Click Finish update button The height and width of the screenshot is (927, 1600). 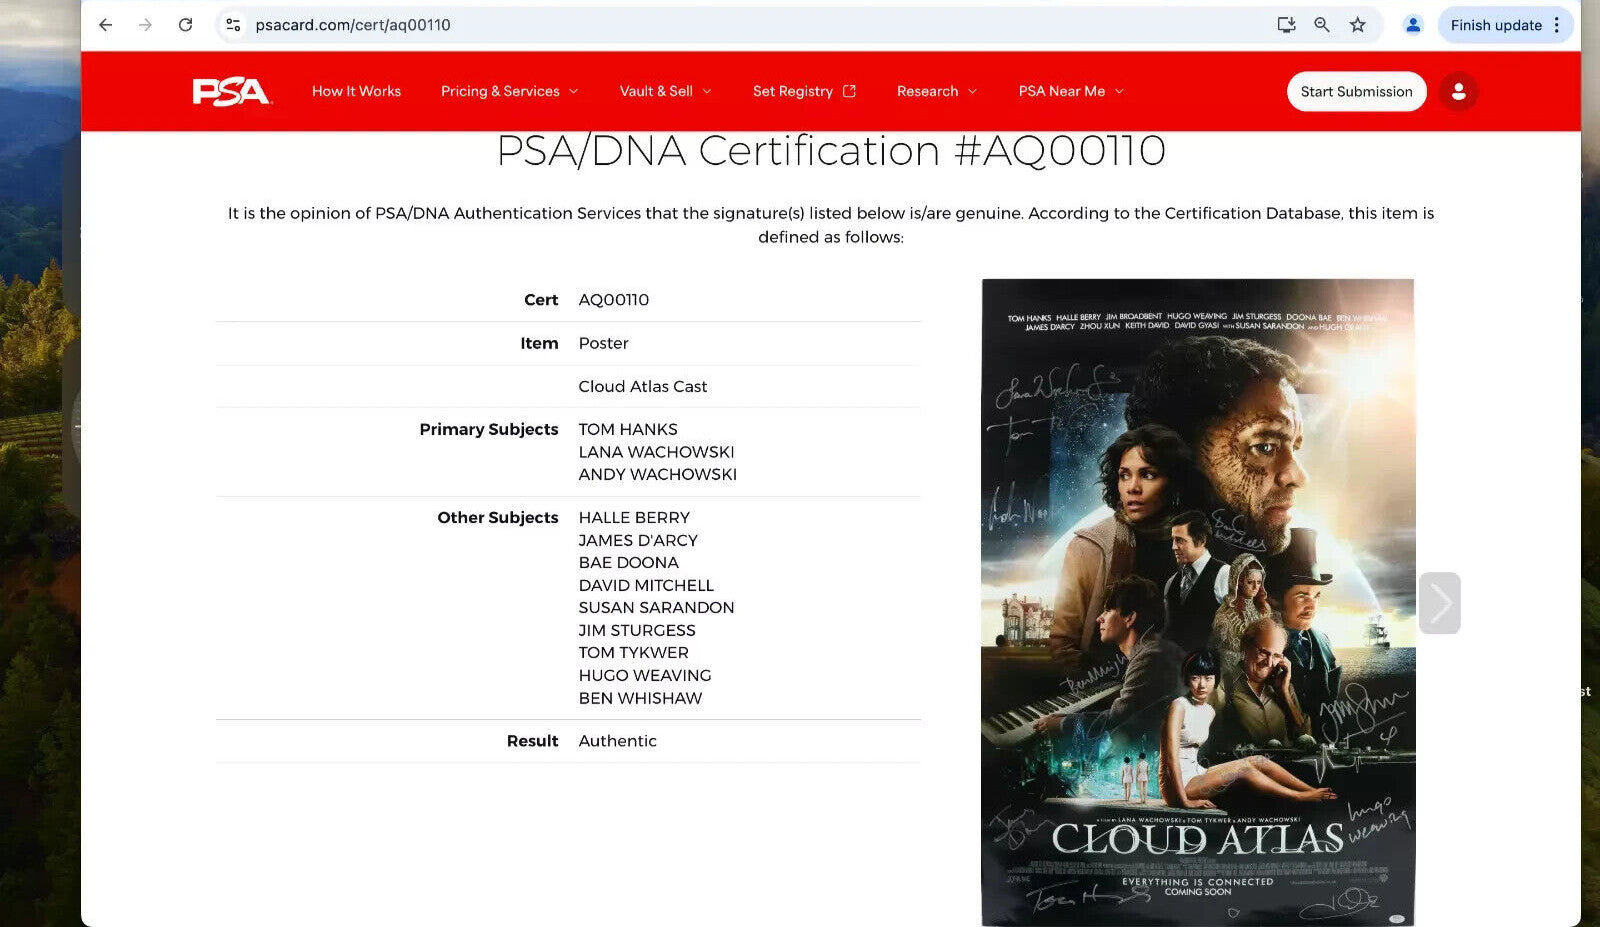(1495, 25)
